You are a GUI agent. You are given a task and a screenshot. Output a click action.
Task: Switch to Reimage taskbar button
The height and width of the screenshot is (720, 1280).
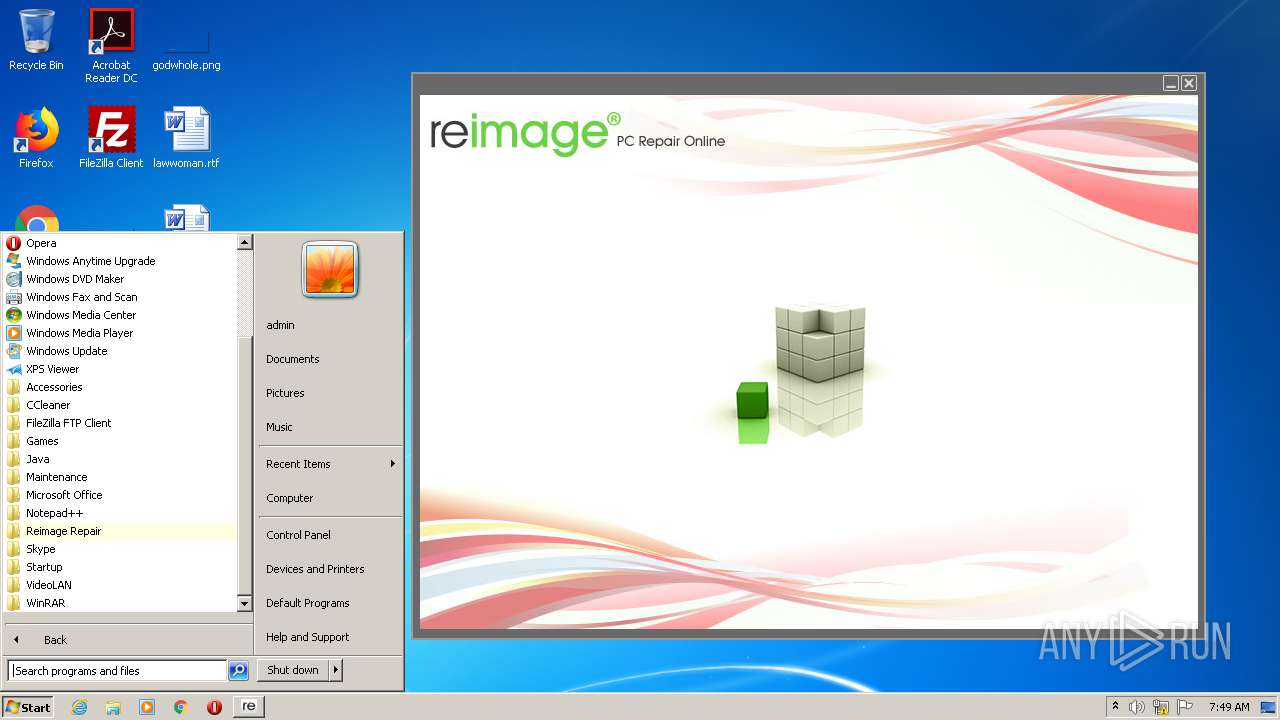coord(249,707)
